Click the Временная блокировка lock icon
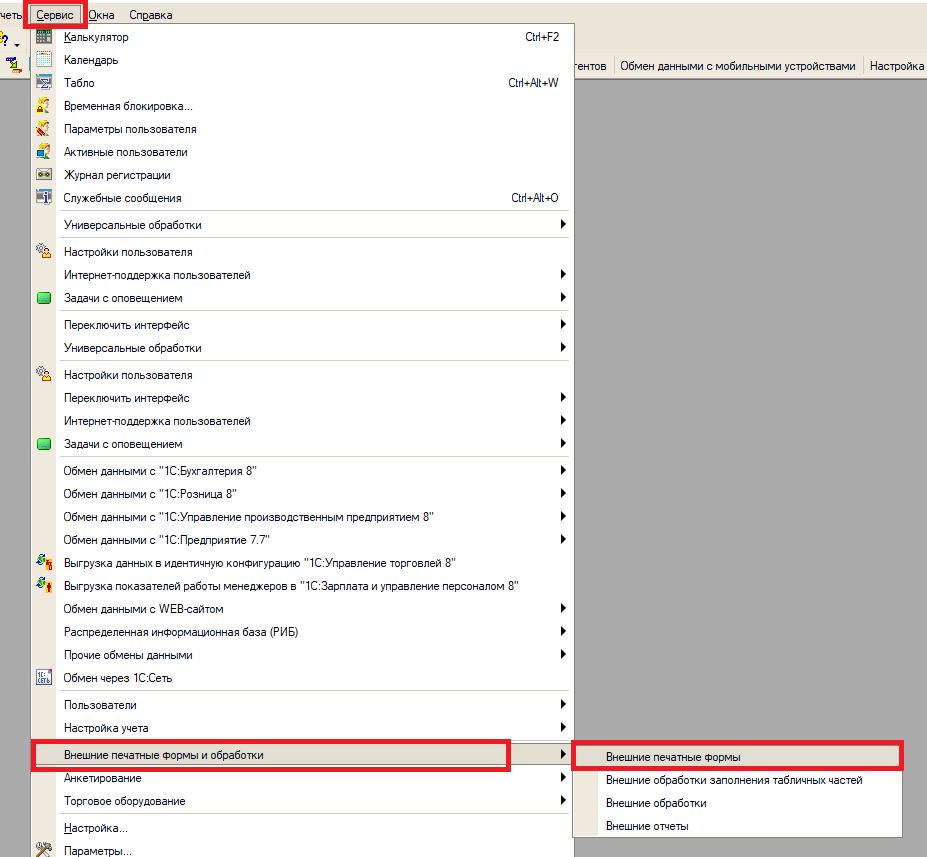The height and width of the screenshot is (857, 927). point(44,105)
